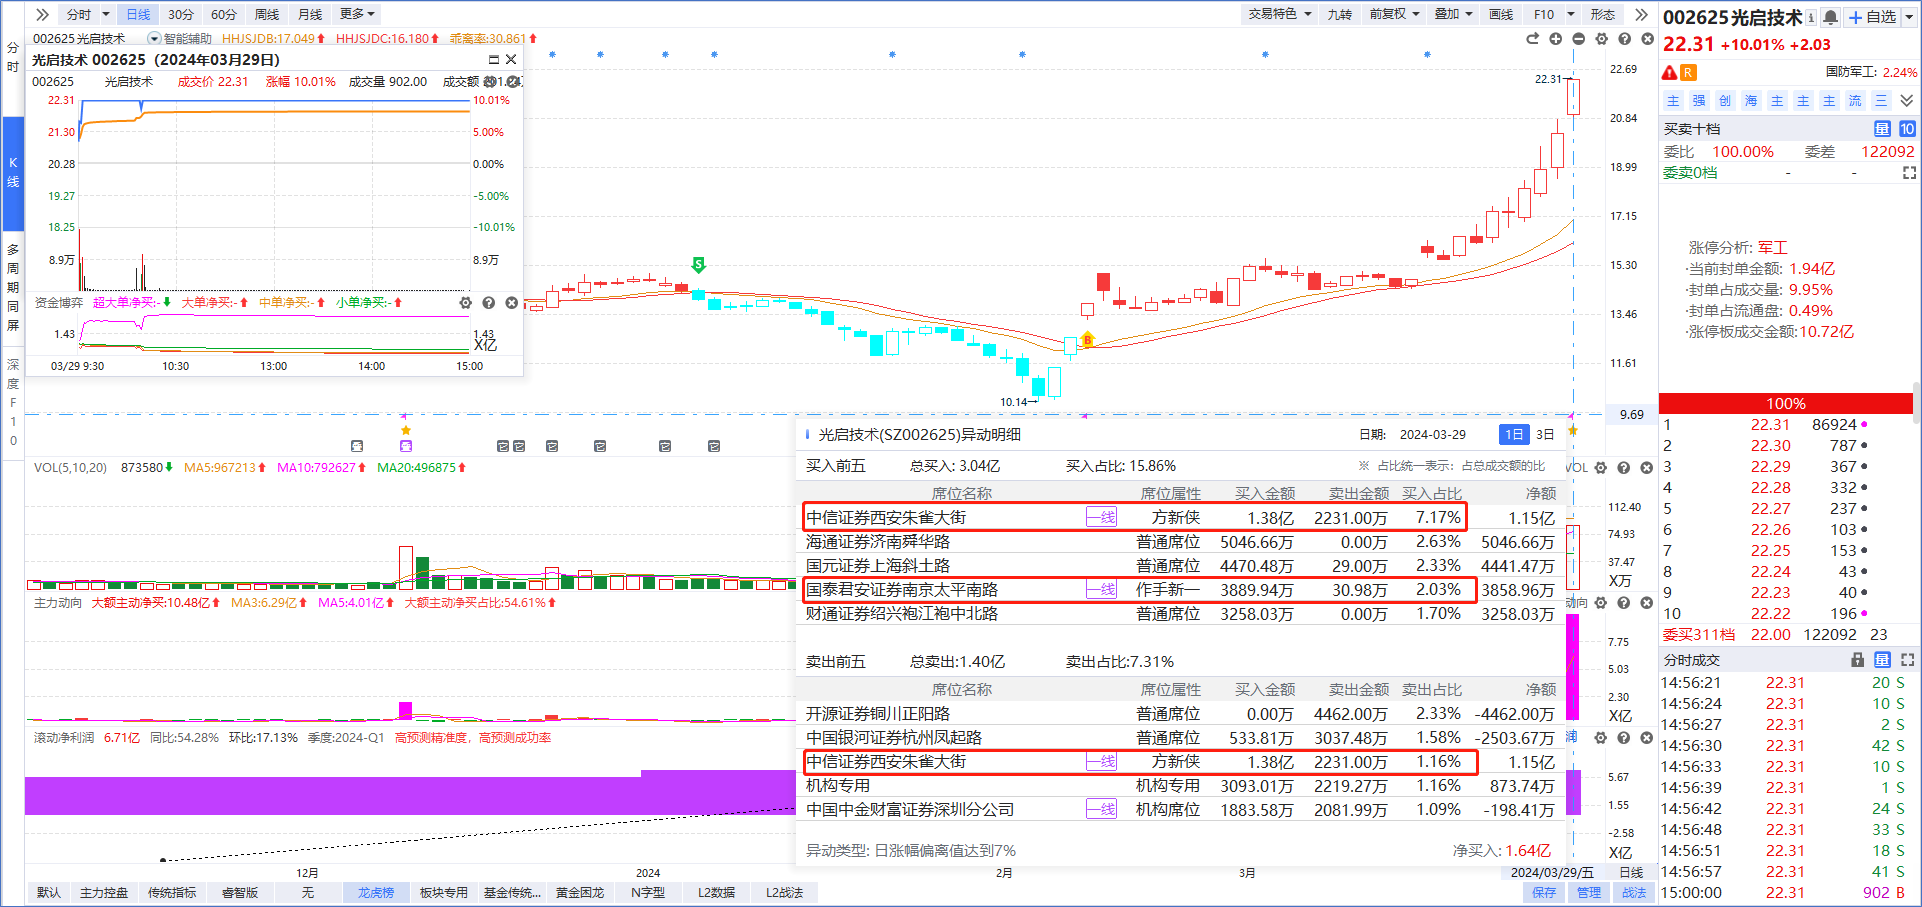Click the red risk warning triangle icon
Viewport: 1922px width, 907px height.
[x=1669, y=72]
